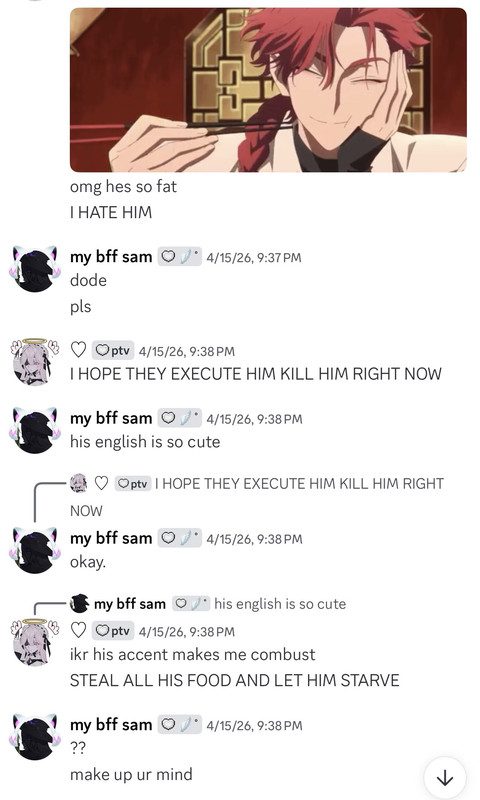
Task: Click the server tag badge next to sam above 'dode'
Action: [x=179, y=256]
